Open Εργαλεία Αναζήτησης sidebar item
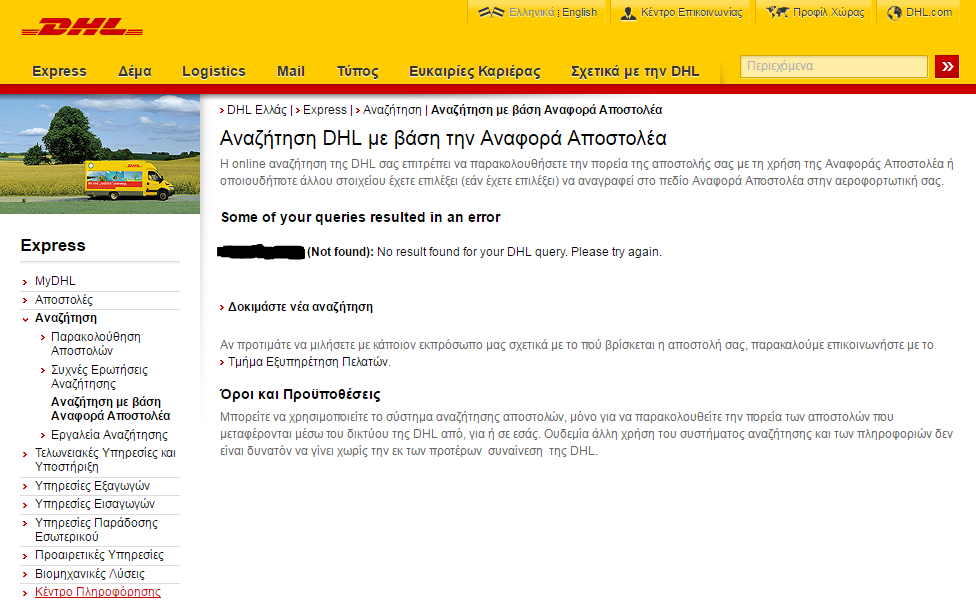Screen dimensions: 976x602 pos(109,435)
